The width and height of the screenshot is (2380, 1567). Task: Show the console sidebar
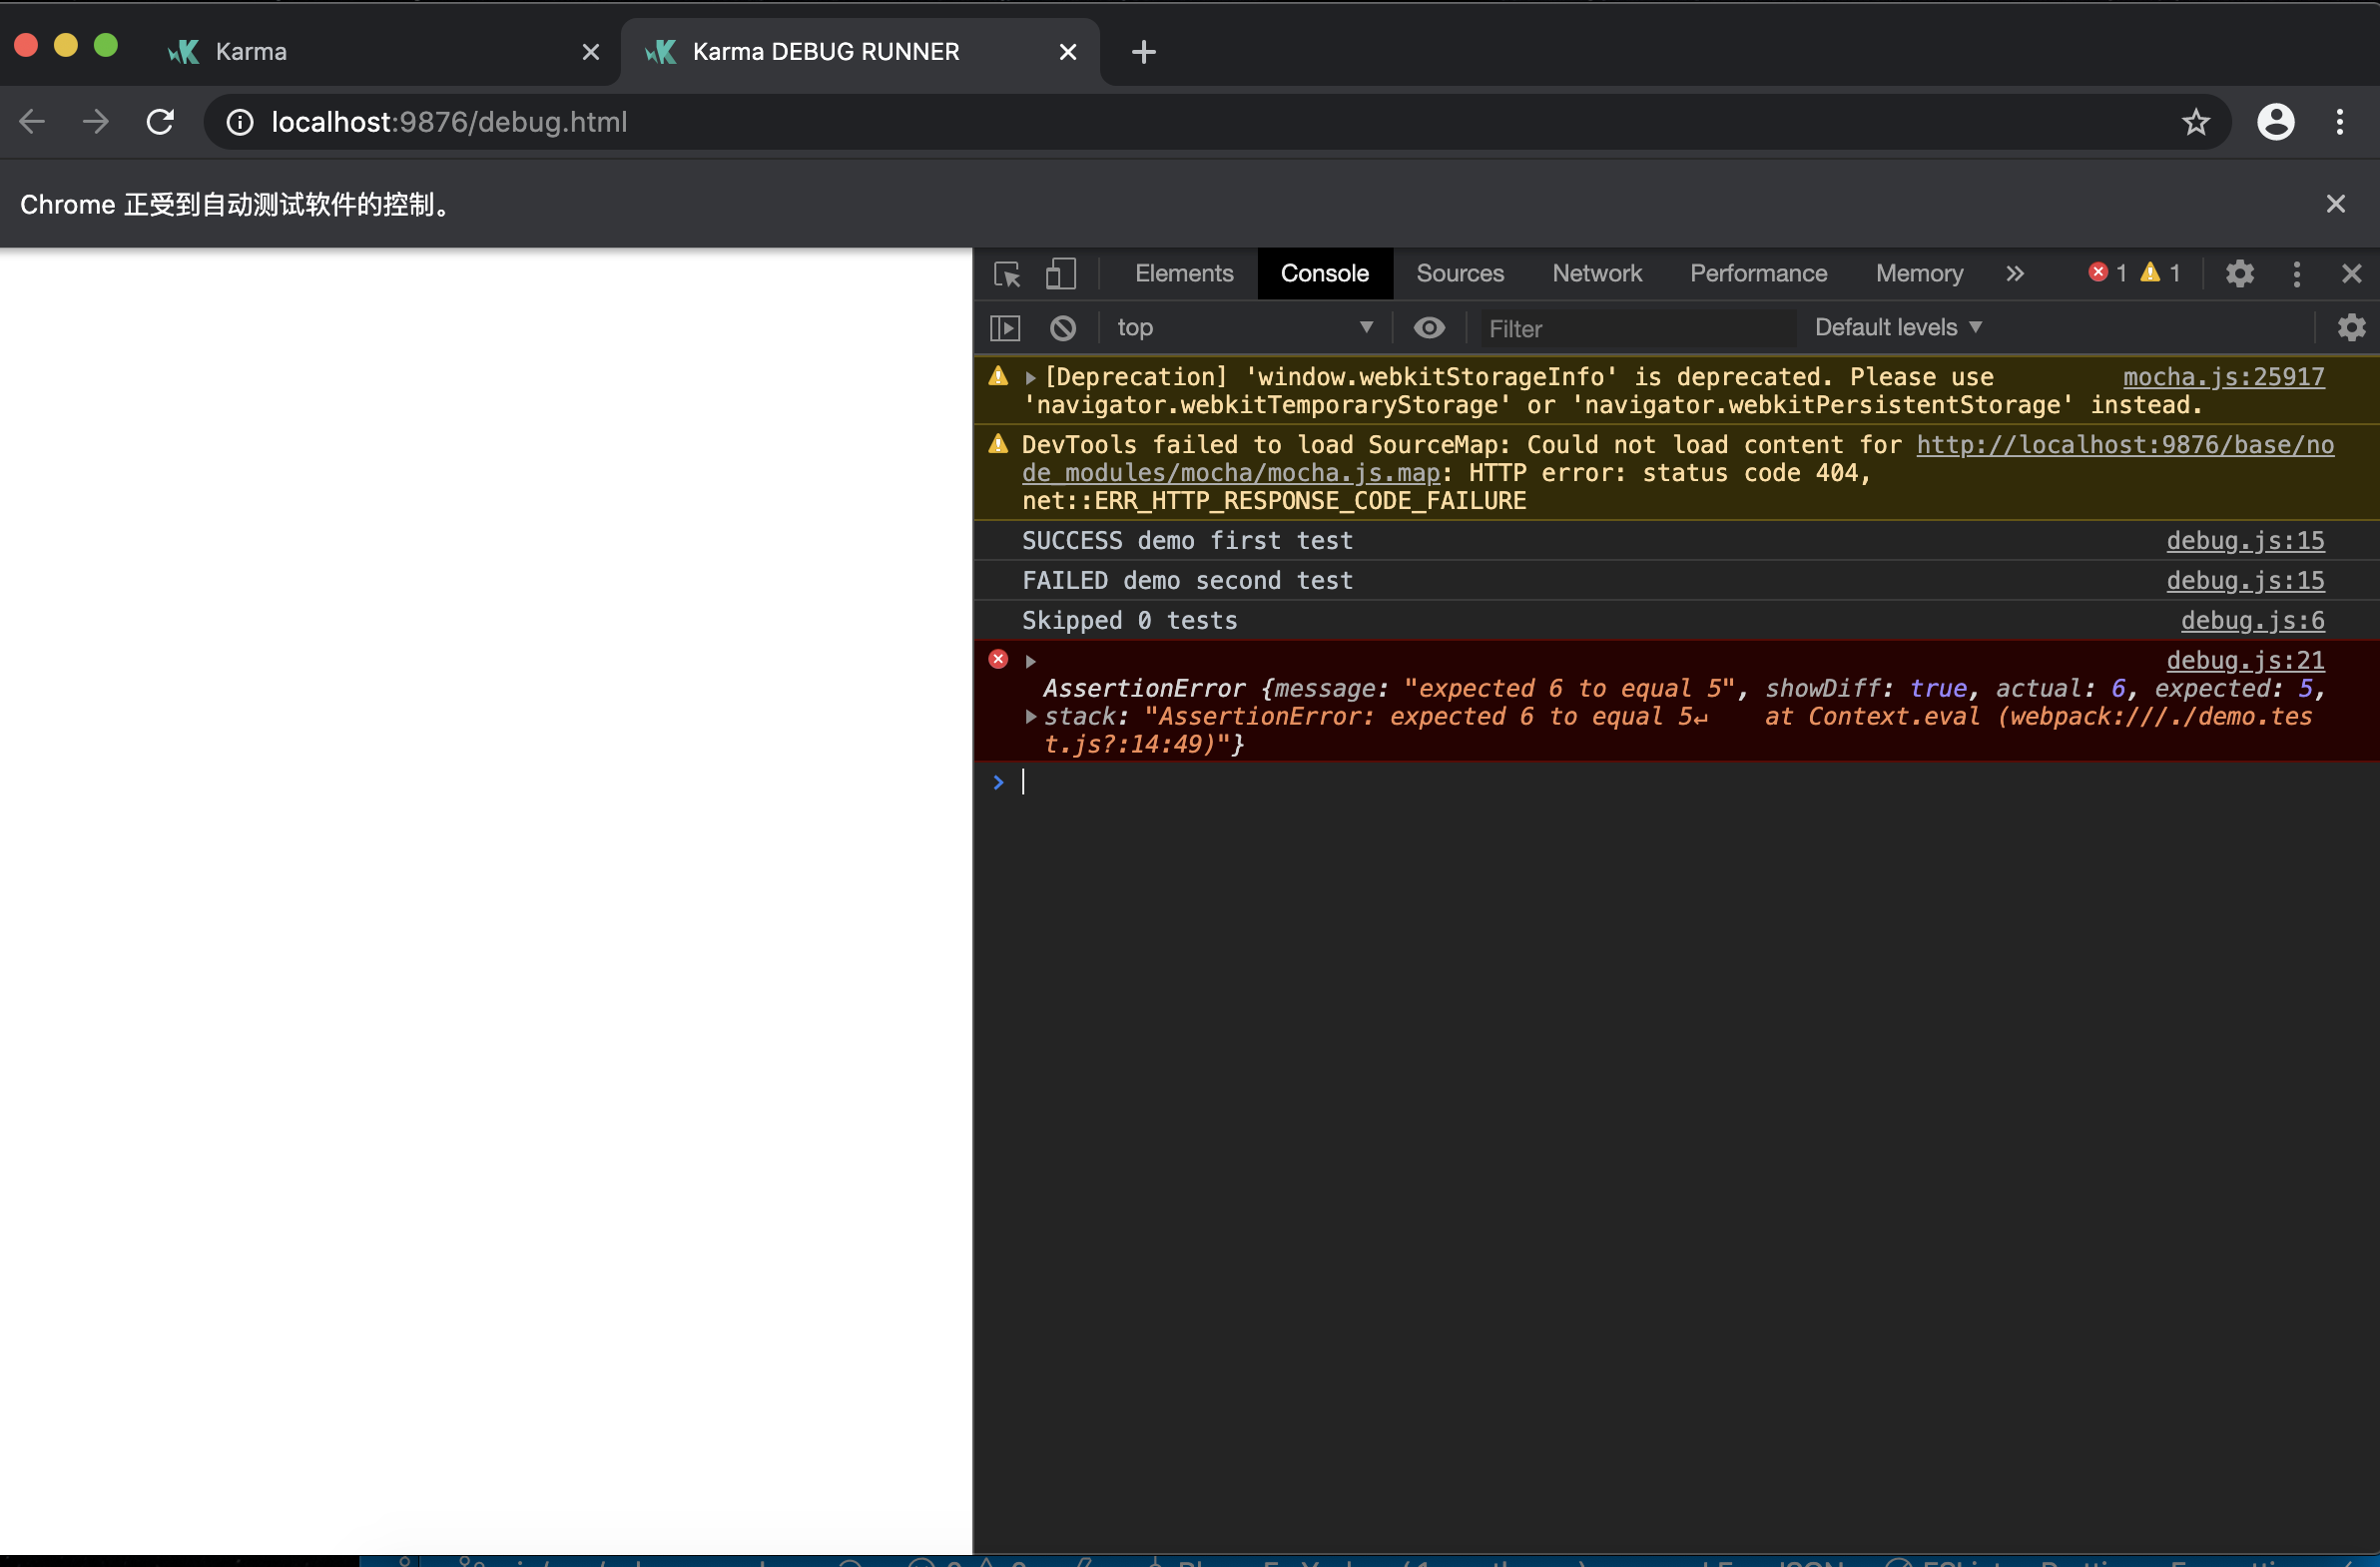(1005, 328)
